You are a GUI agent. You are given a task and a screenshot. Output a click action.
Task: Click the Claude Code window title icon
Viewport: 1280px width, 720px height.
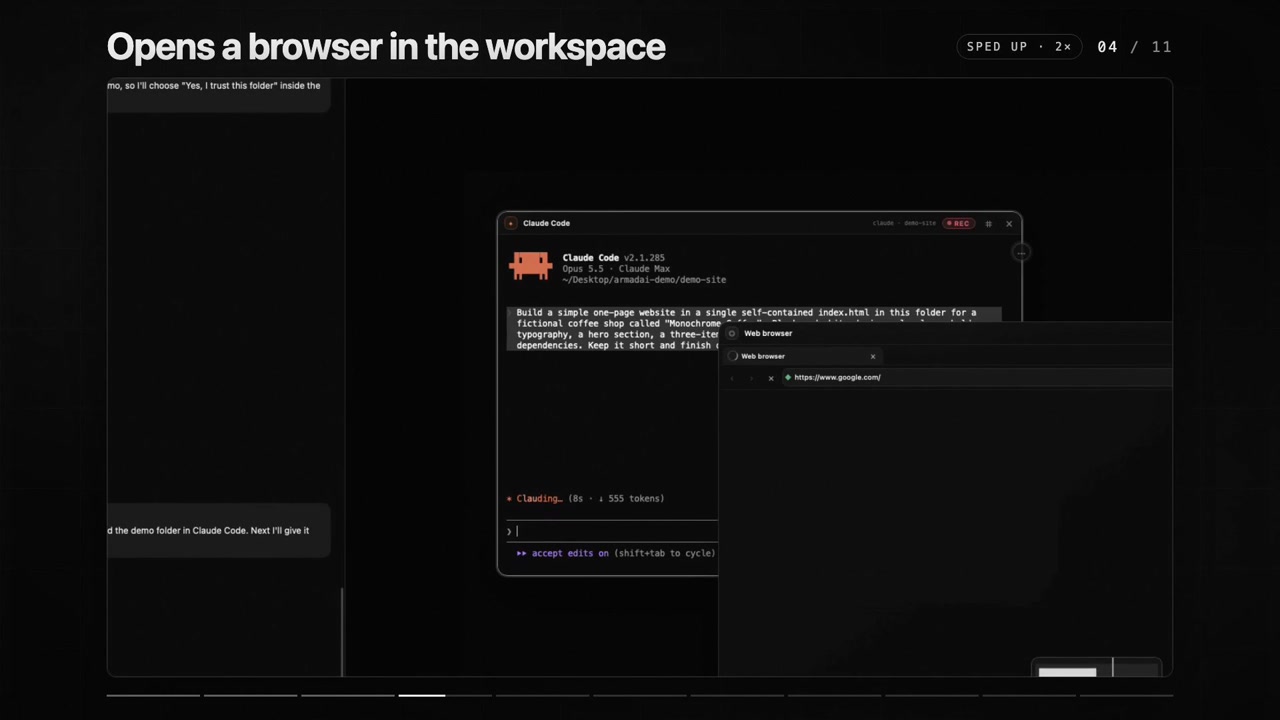[511, 223]
